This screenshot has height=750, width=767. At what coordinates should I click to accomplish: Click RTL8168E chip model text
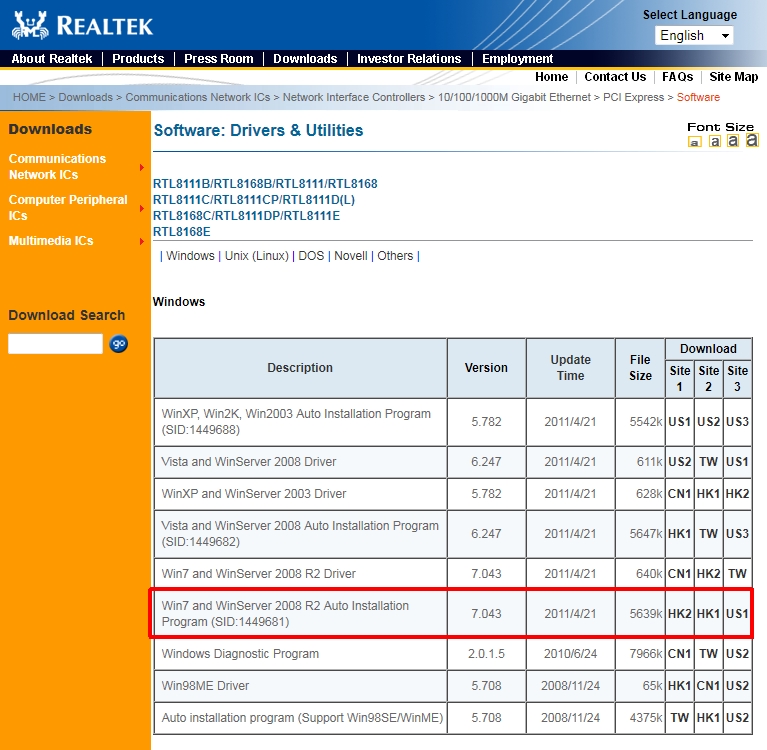181,232
